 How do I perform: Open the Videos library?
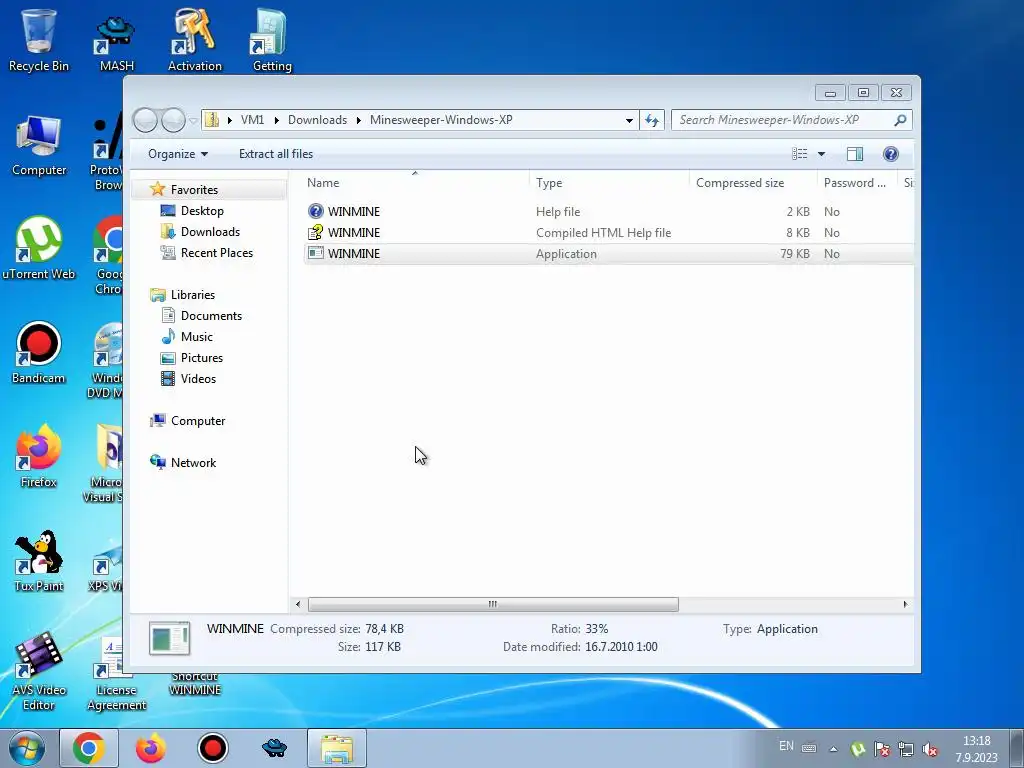[198, 378]
